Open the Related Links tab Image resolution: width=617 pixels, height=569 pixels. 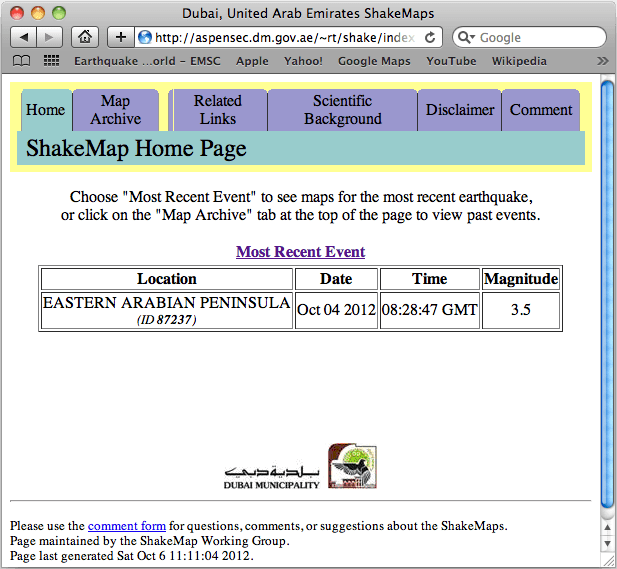(218, 110)
